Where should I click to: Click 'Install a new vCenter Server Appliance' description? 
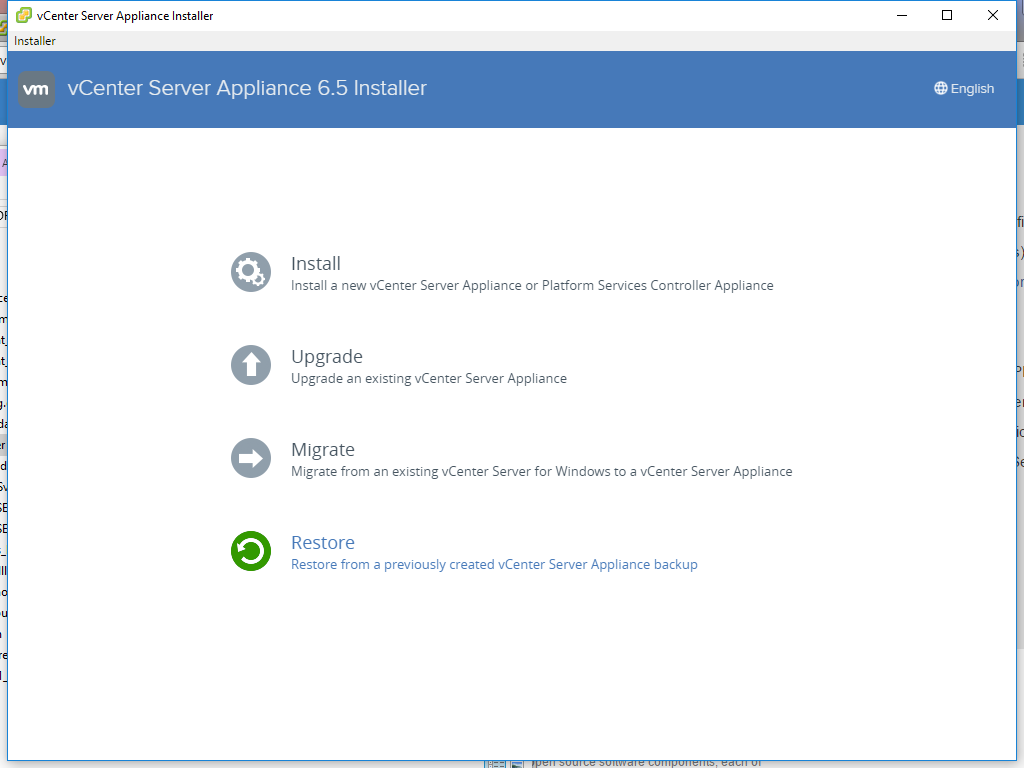tap(532, 285)
